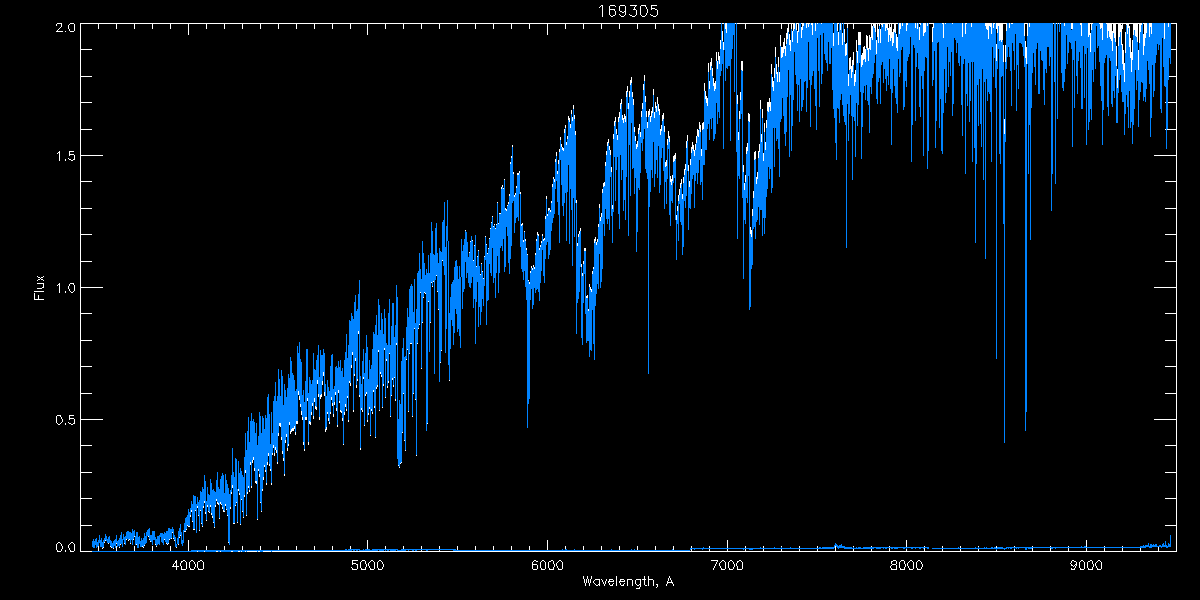Click the Wavelength, A axis label
The height and width of the screenshot is (600, 1200).
click(x=628, y=581)
